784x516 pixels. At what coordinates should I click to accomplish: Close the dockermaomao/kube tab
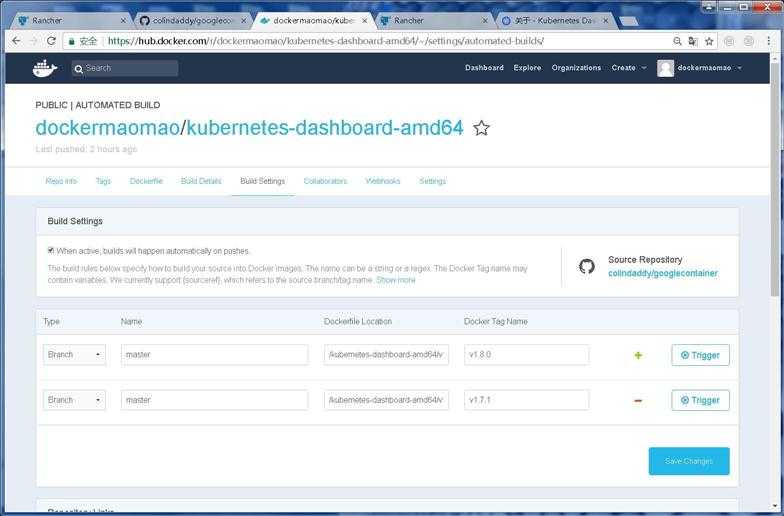364,20
